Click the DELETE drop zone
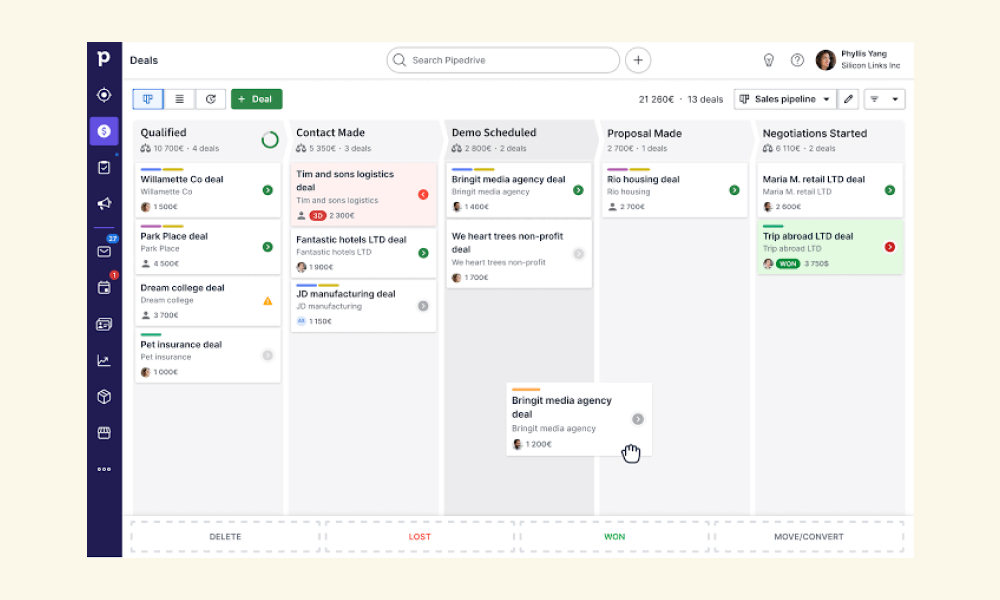The image size is (1000, 600). tap(225, 537)
